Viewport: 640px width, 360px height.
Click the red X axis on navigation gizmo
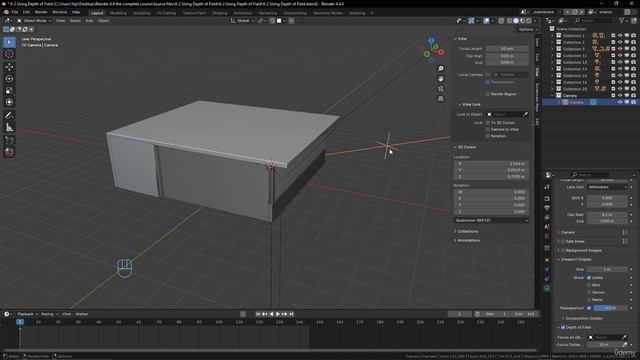coord(441,52)
